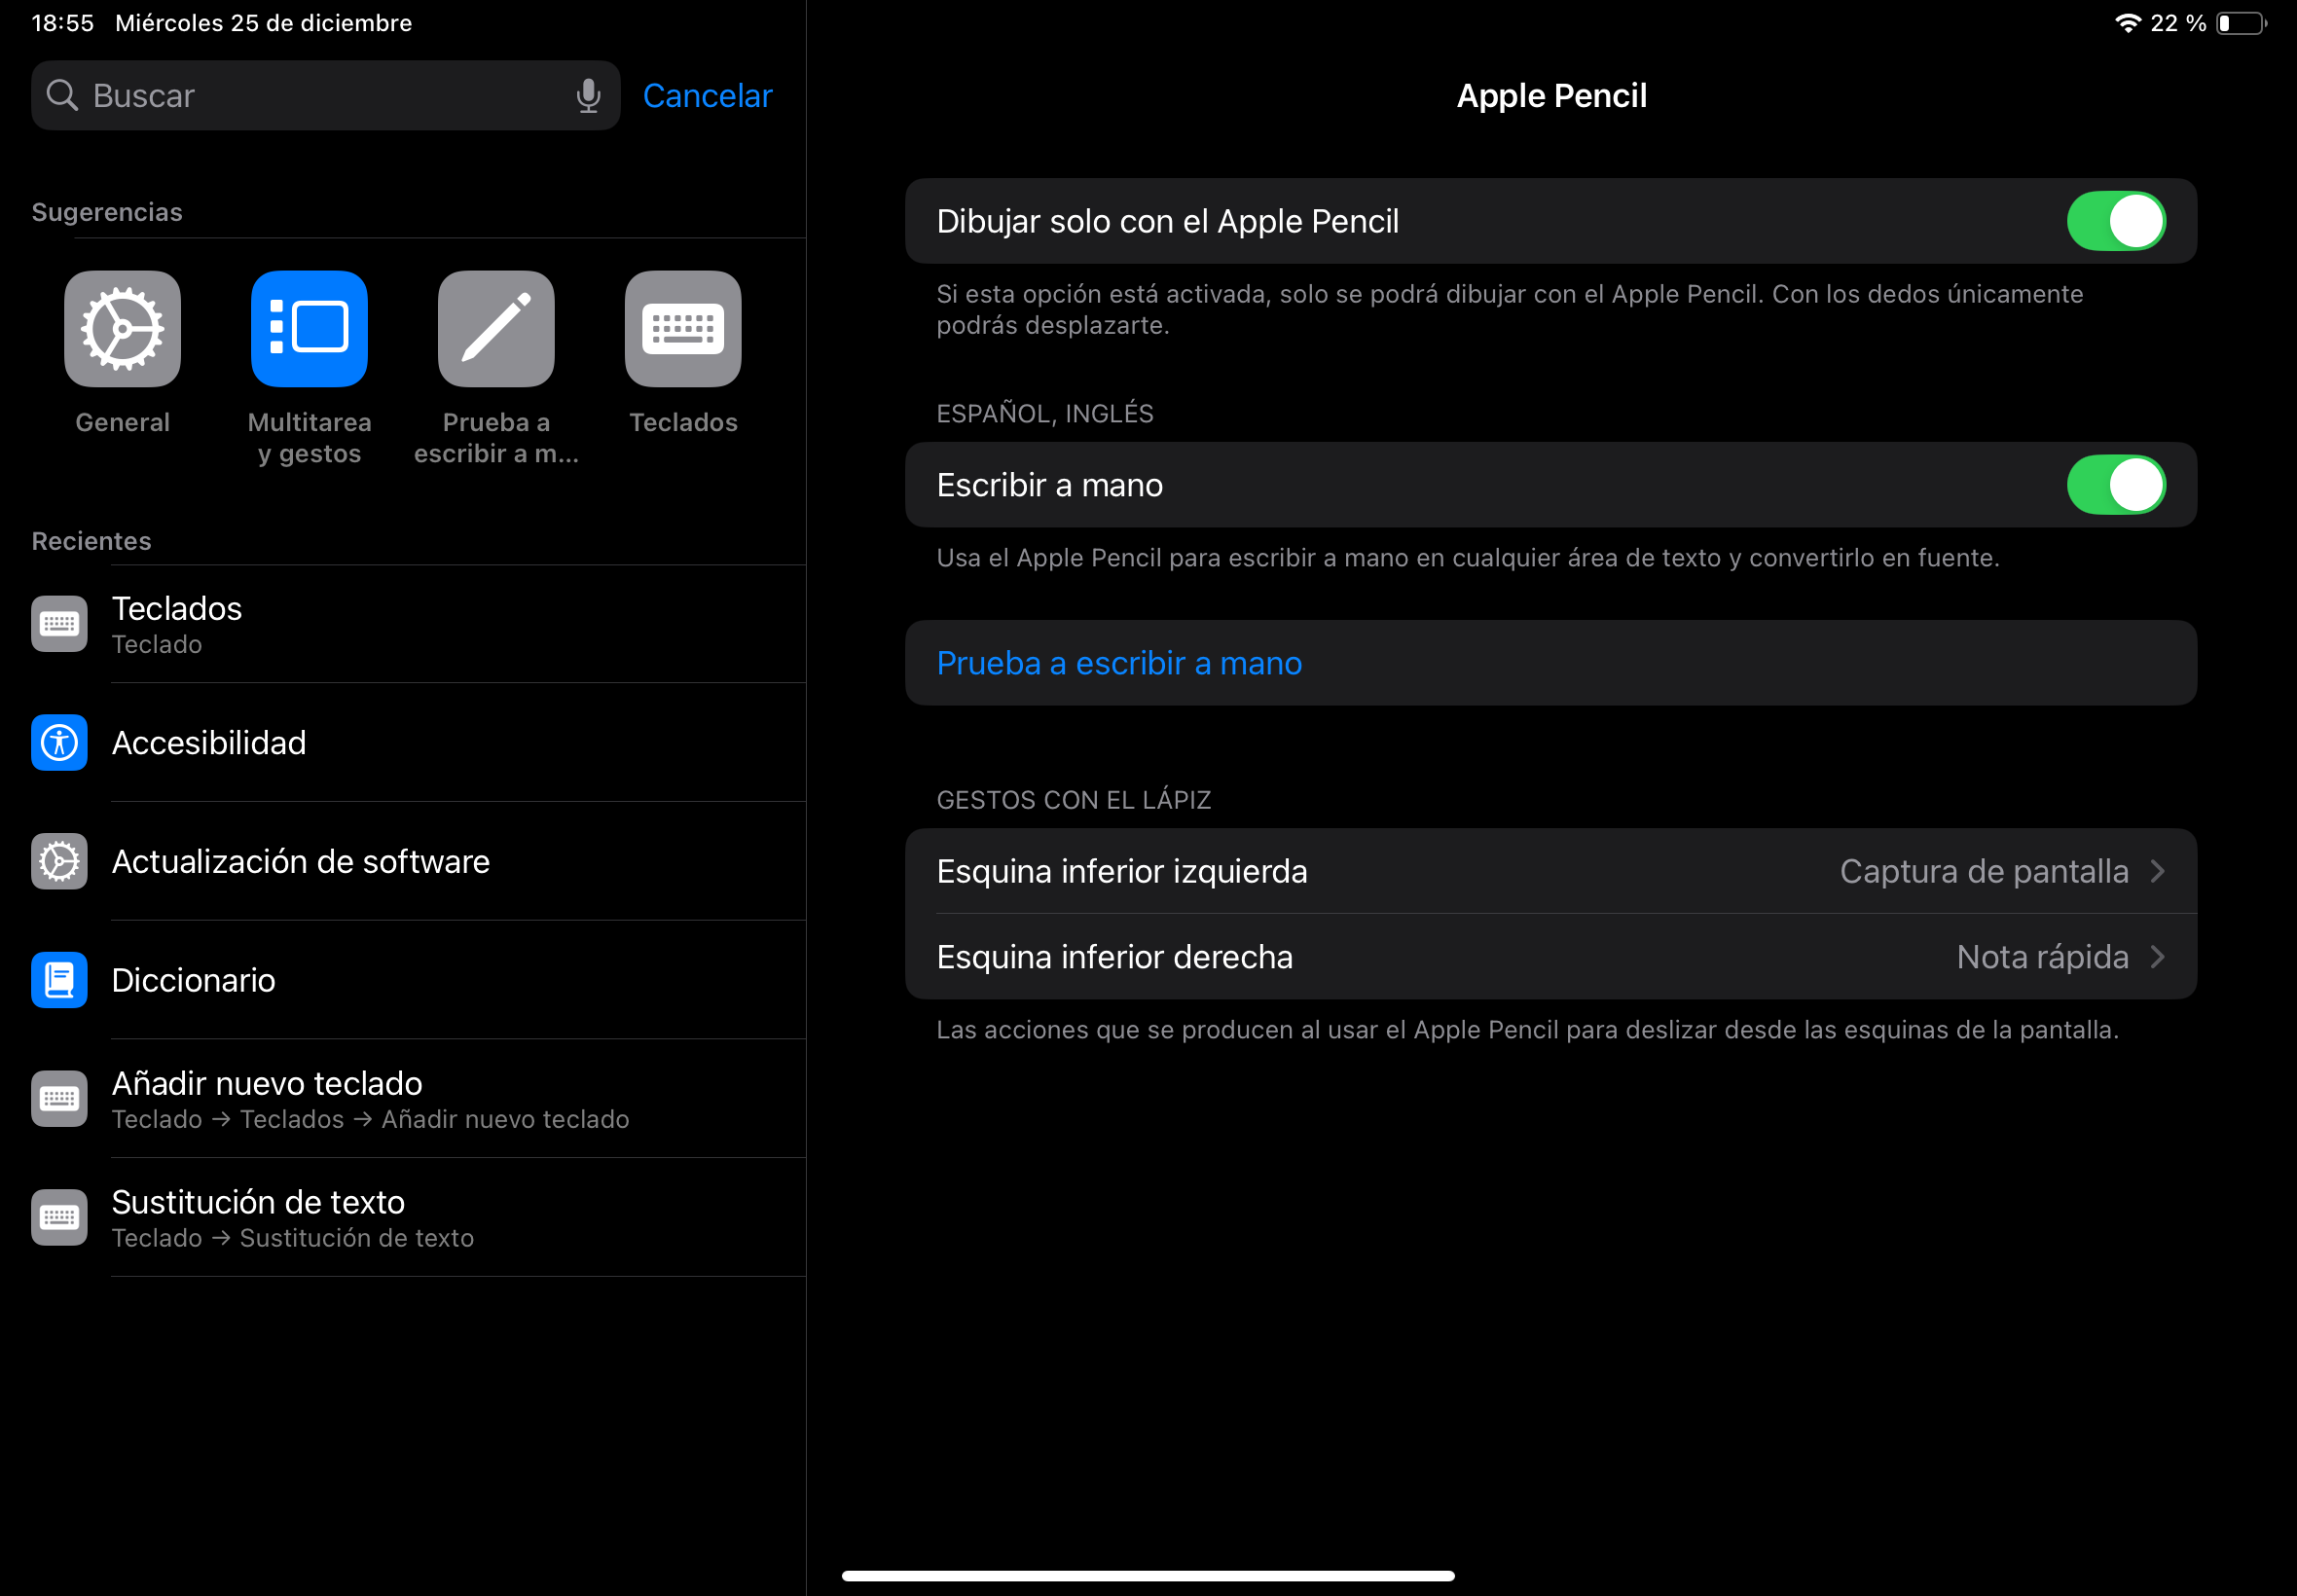Tap the General gear suggestion icon
Screen dimensions: 2297x1596
(x=122, y=329)
